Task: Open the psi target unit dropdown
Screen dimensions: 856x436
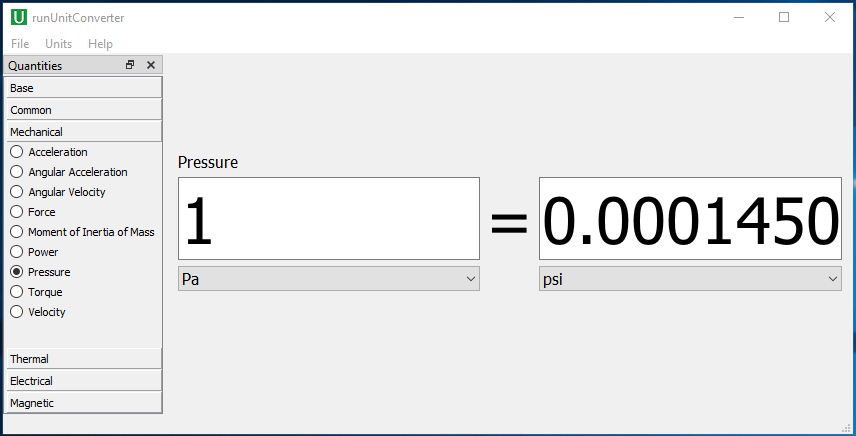Action: 690,279
